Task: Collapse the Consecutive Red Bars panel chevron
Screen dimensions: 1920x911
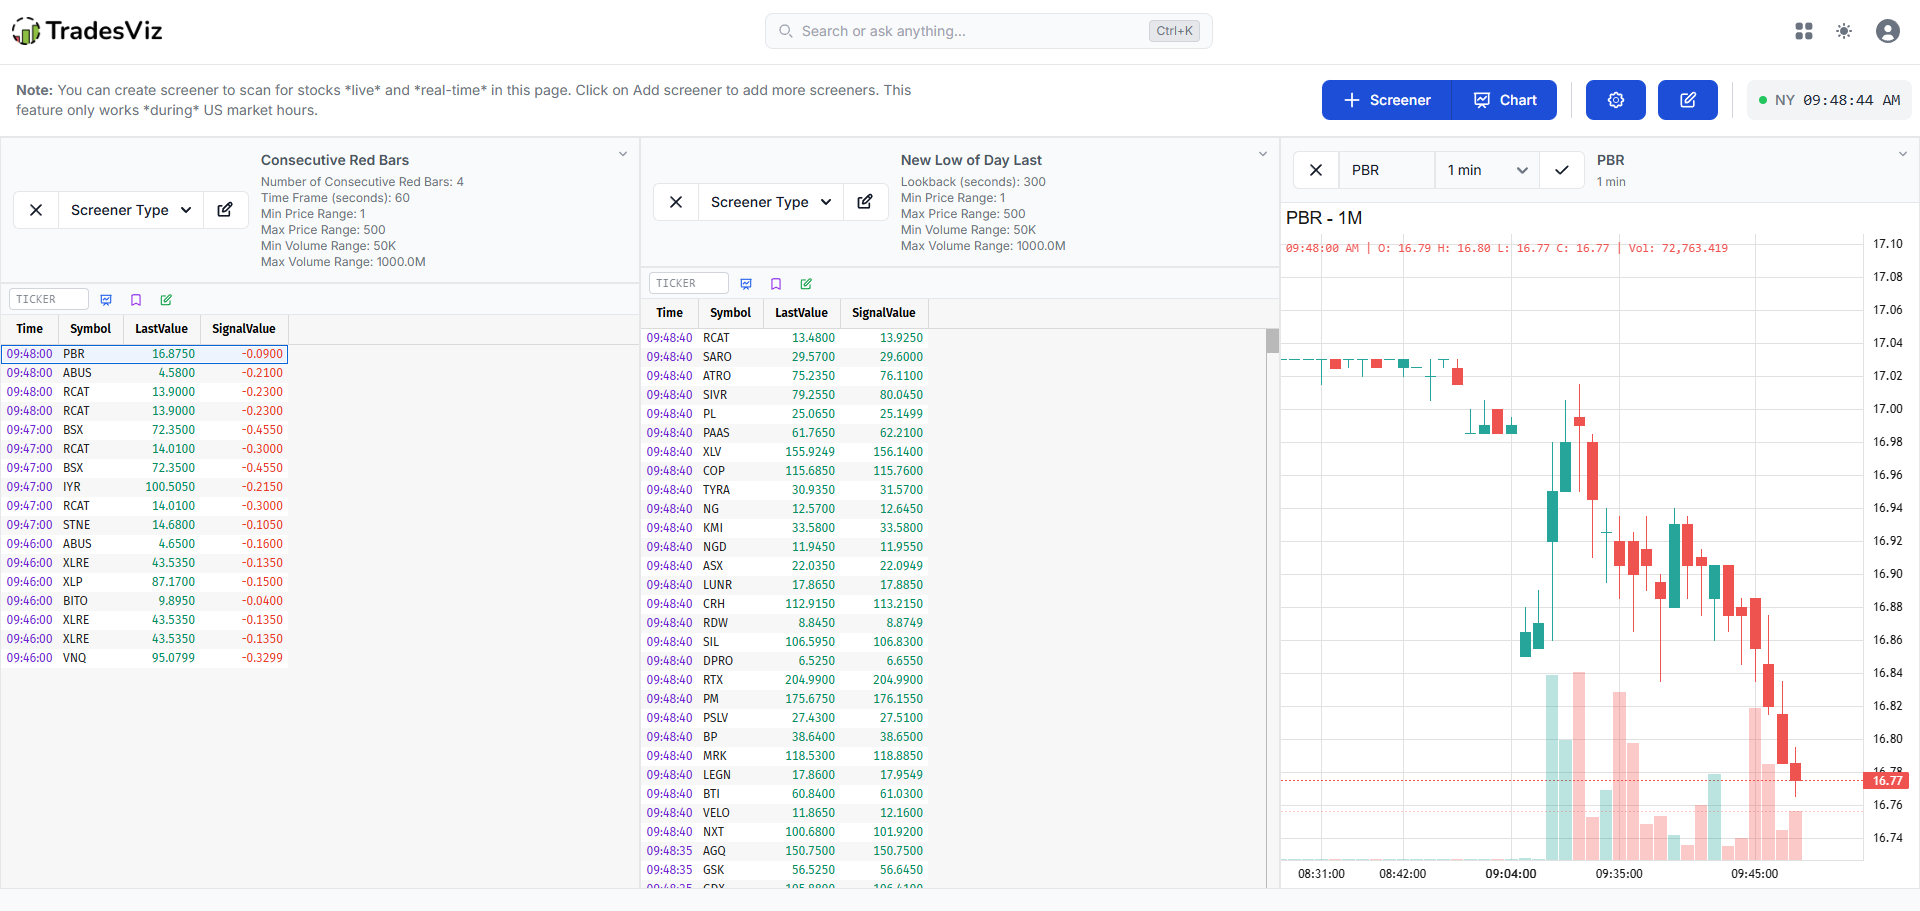Action: coord(623,154)
